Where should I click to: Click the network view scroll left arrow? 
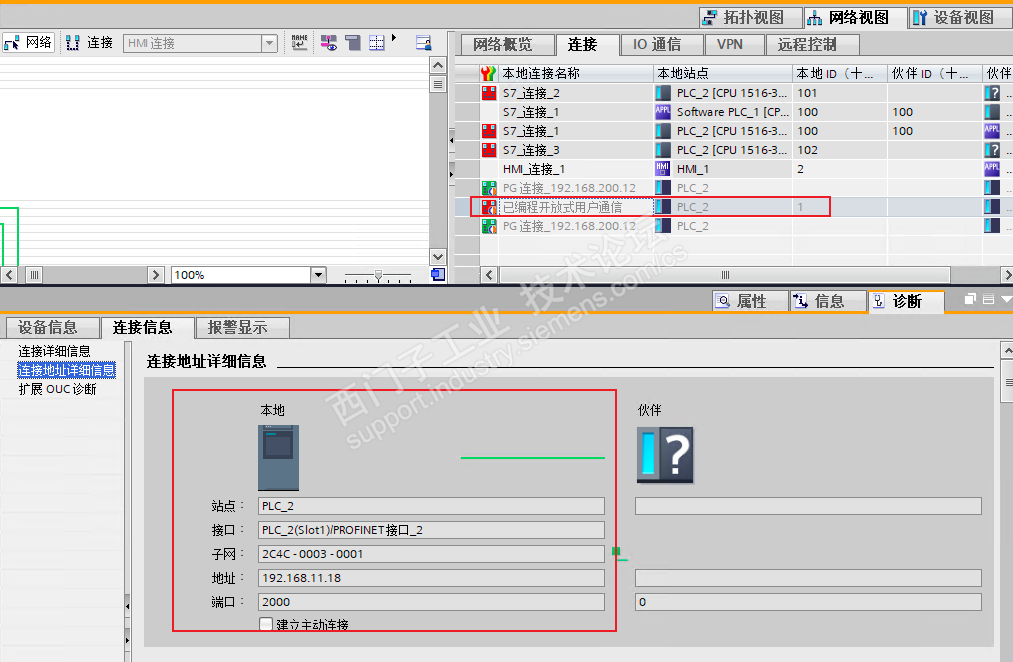pos(8,274)
